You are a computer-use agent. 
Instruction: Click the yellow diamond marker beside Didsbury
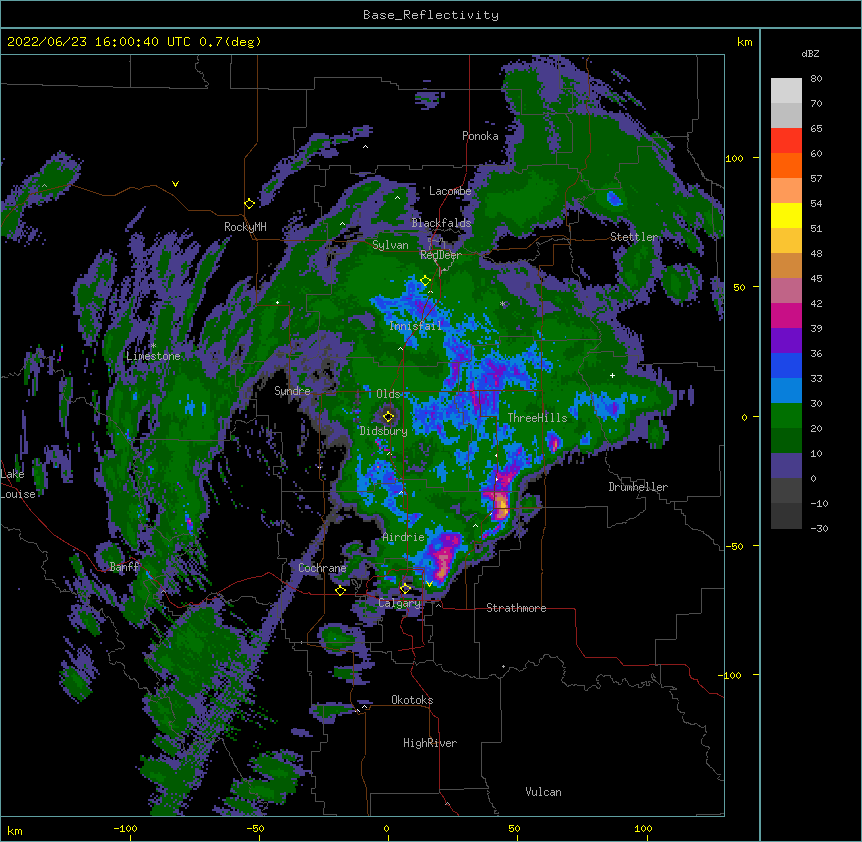click(389, 417)
